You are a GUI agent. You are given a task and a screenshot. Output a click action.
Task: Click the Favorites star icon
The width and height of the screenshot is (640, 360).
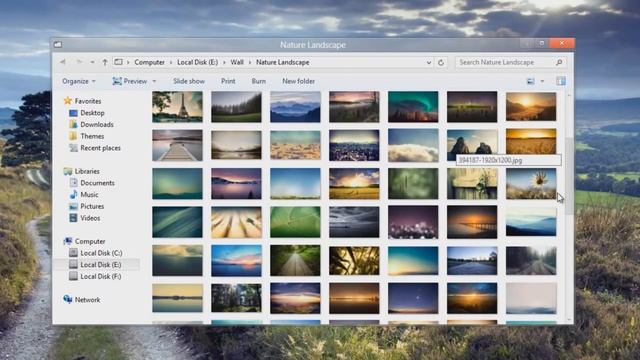68,100
